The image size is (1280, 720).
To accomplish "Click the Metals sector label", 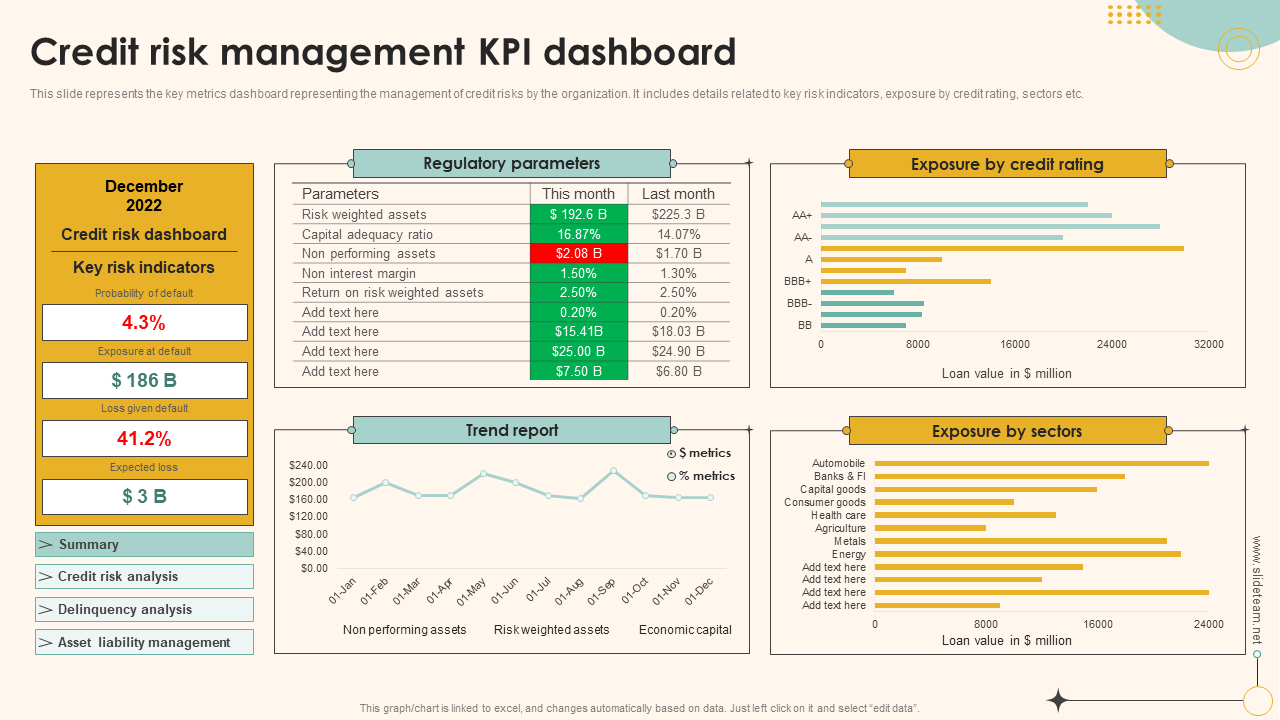I will click(x=850, y=541).
